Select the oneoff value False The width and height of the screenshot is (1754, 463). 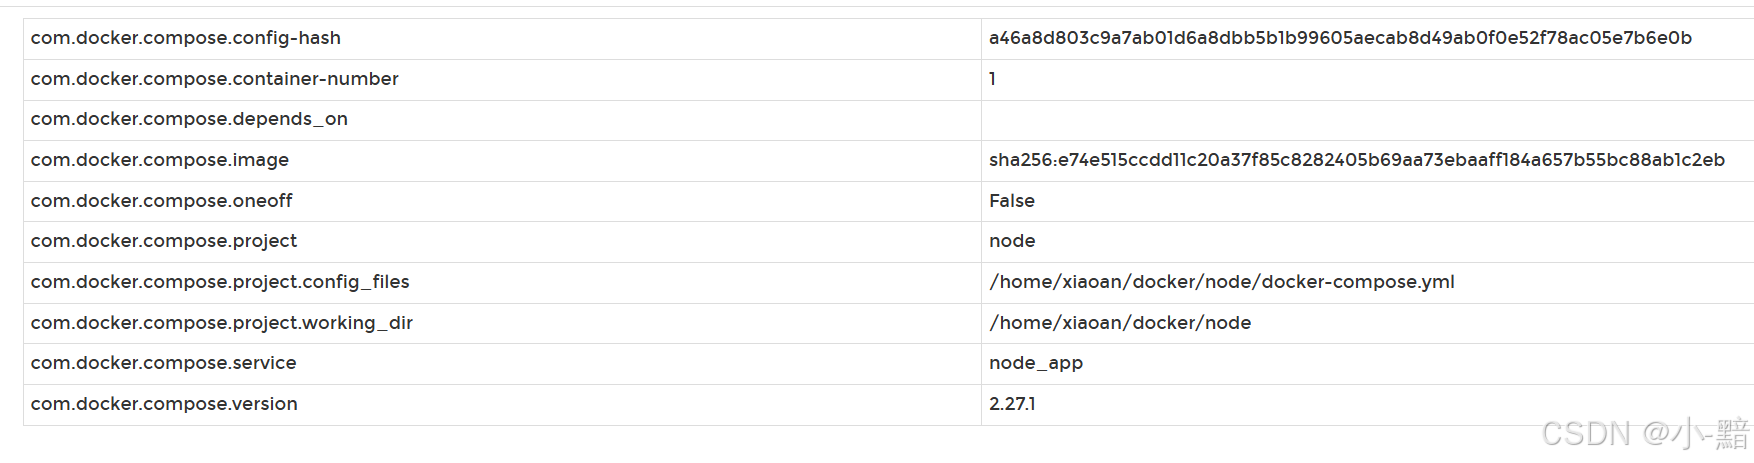[x=1012, y=201]
